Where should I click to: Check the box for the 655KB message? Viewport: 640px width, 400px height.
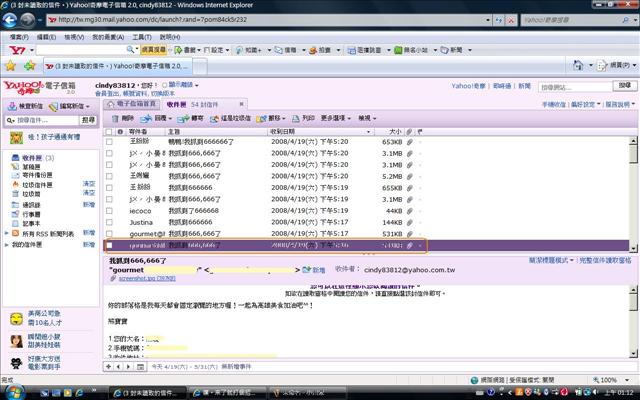pos(109,188)
